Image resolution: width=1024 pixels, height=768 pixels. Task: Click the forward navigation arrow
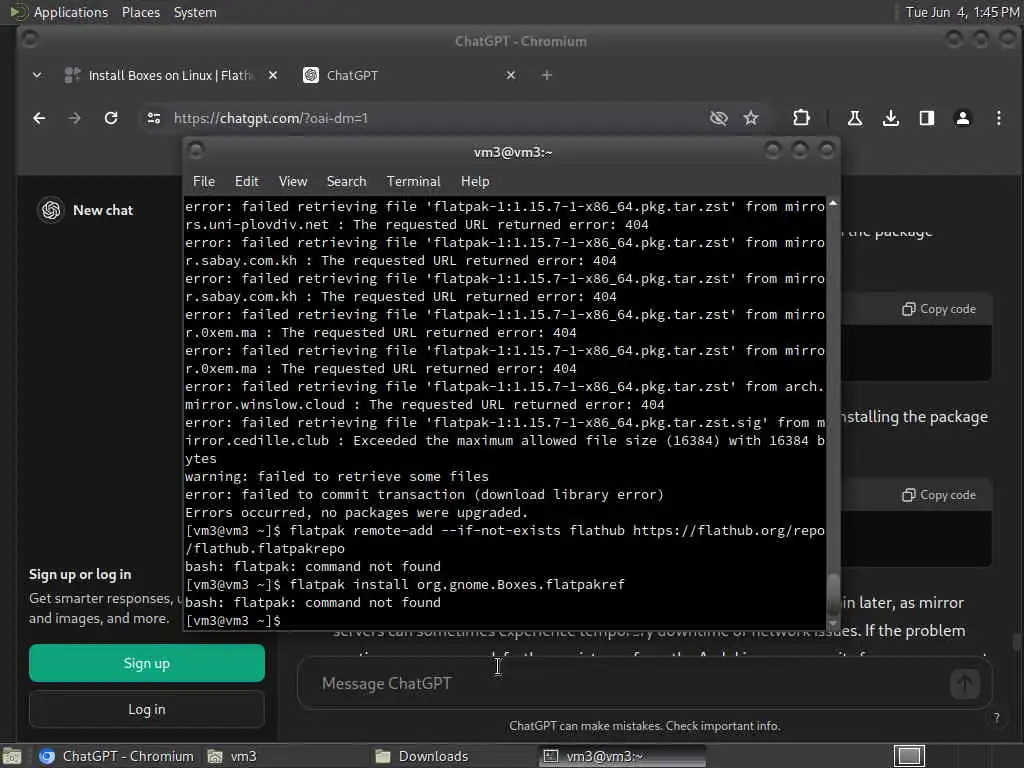click(74, 118)
